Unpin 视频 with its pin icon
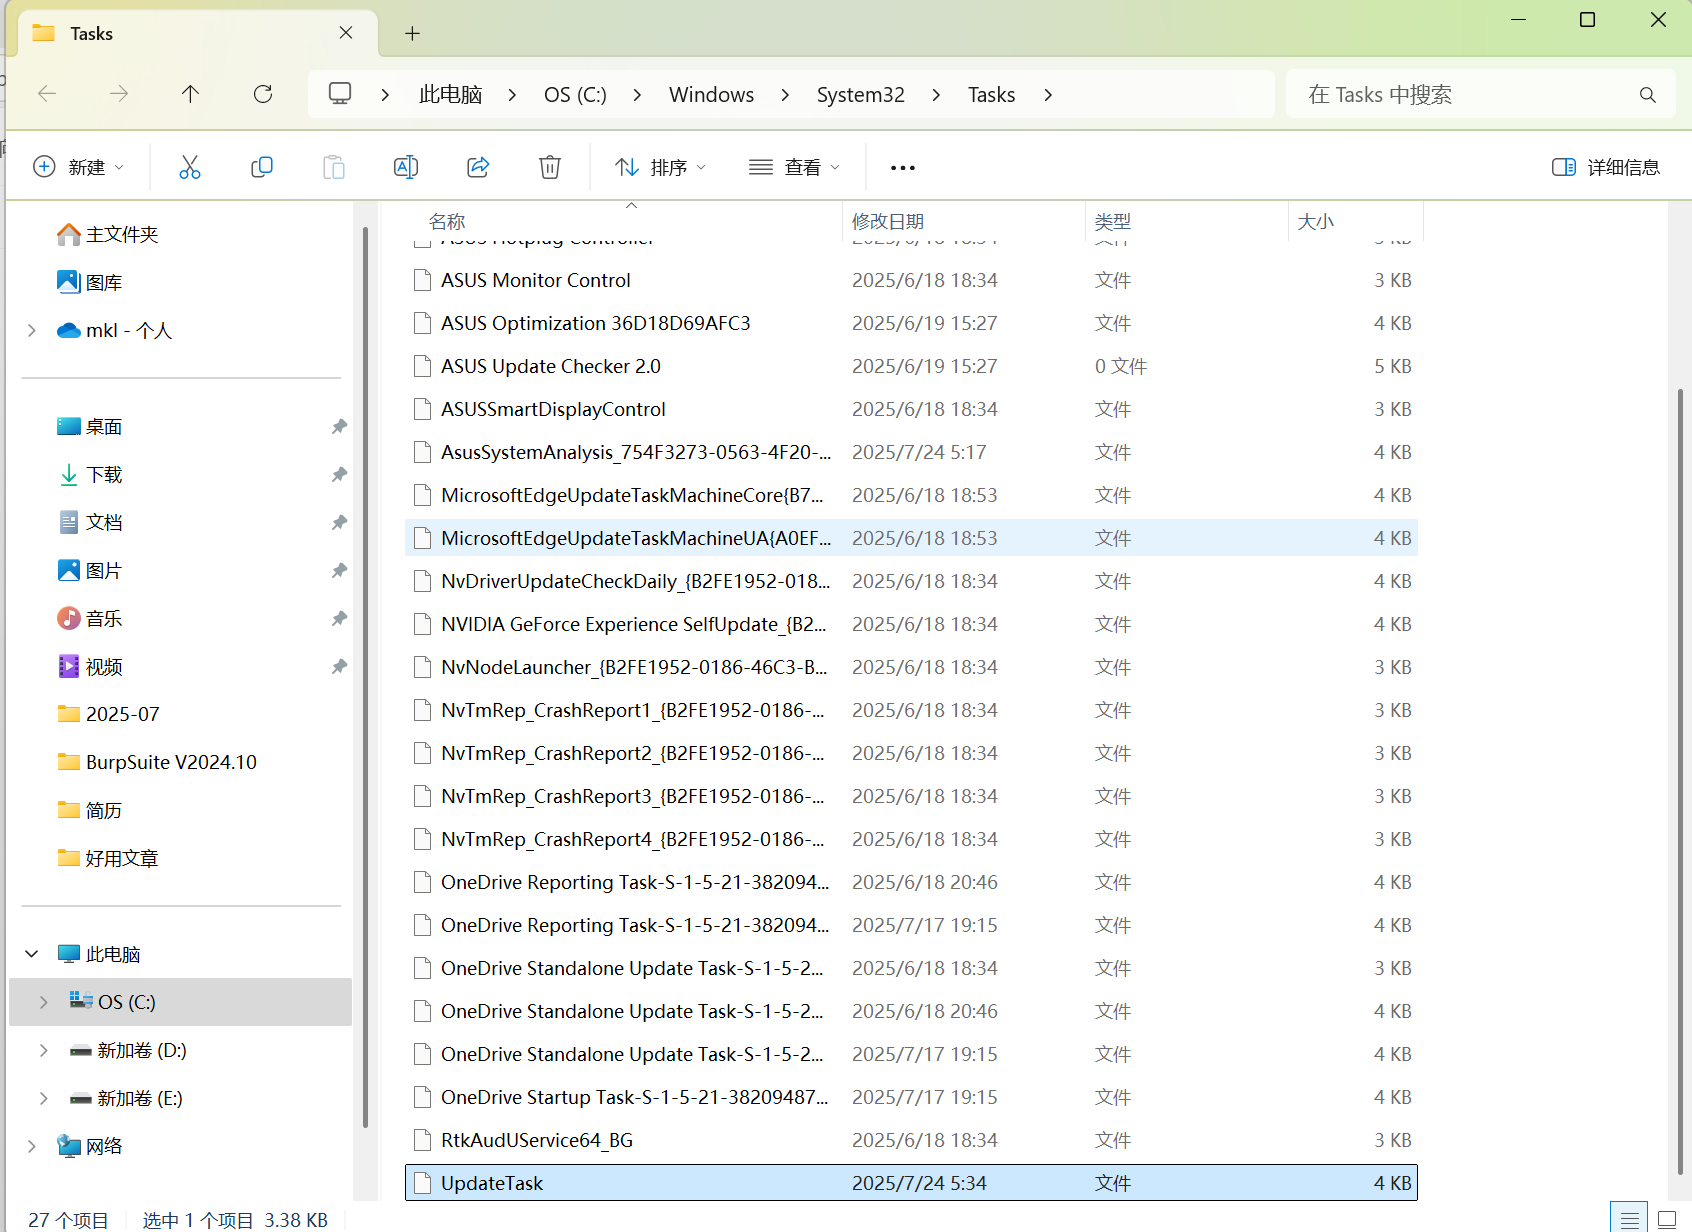The image size is (1692, 1232). coord(339,667)
